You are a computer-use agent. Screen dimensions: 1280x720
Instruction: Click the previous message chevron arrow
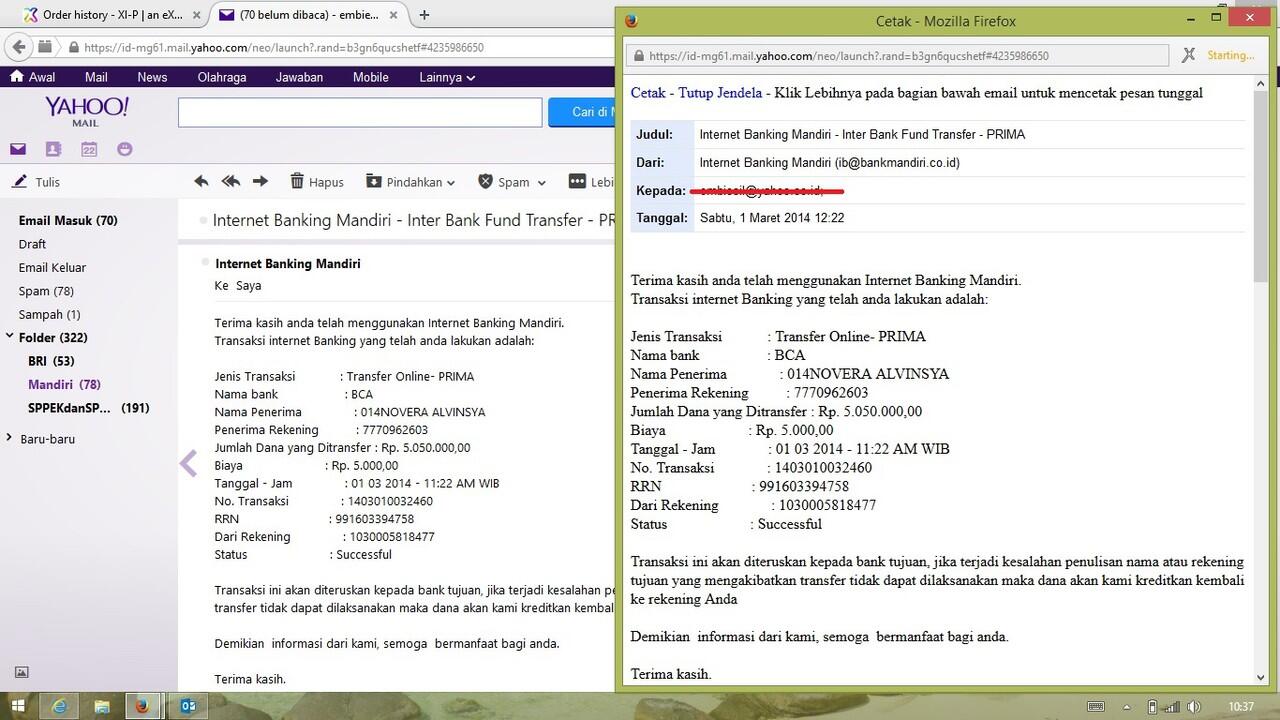tap(188, 464)
